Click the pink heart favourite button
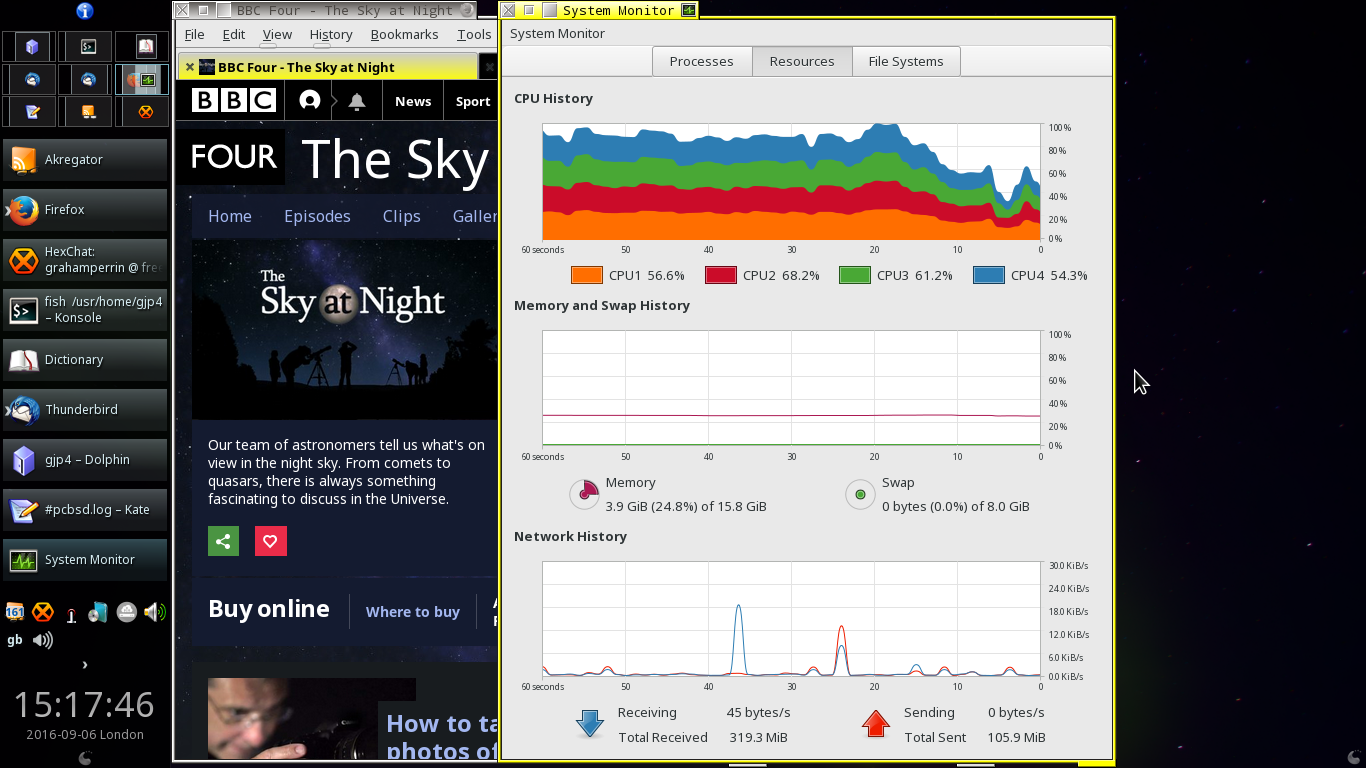 coord(270,541)
